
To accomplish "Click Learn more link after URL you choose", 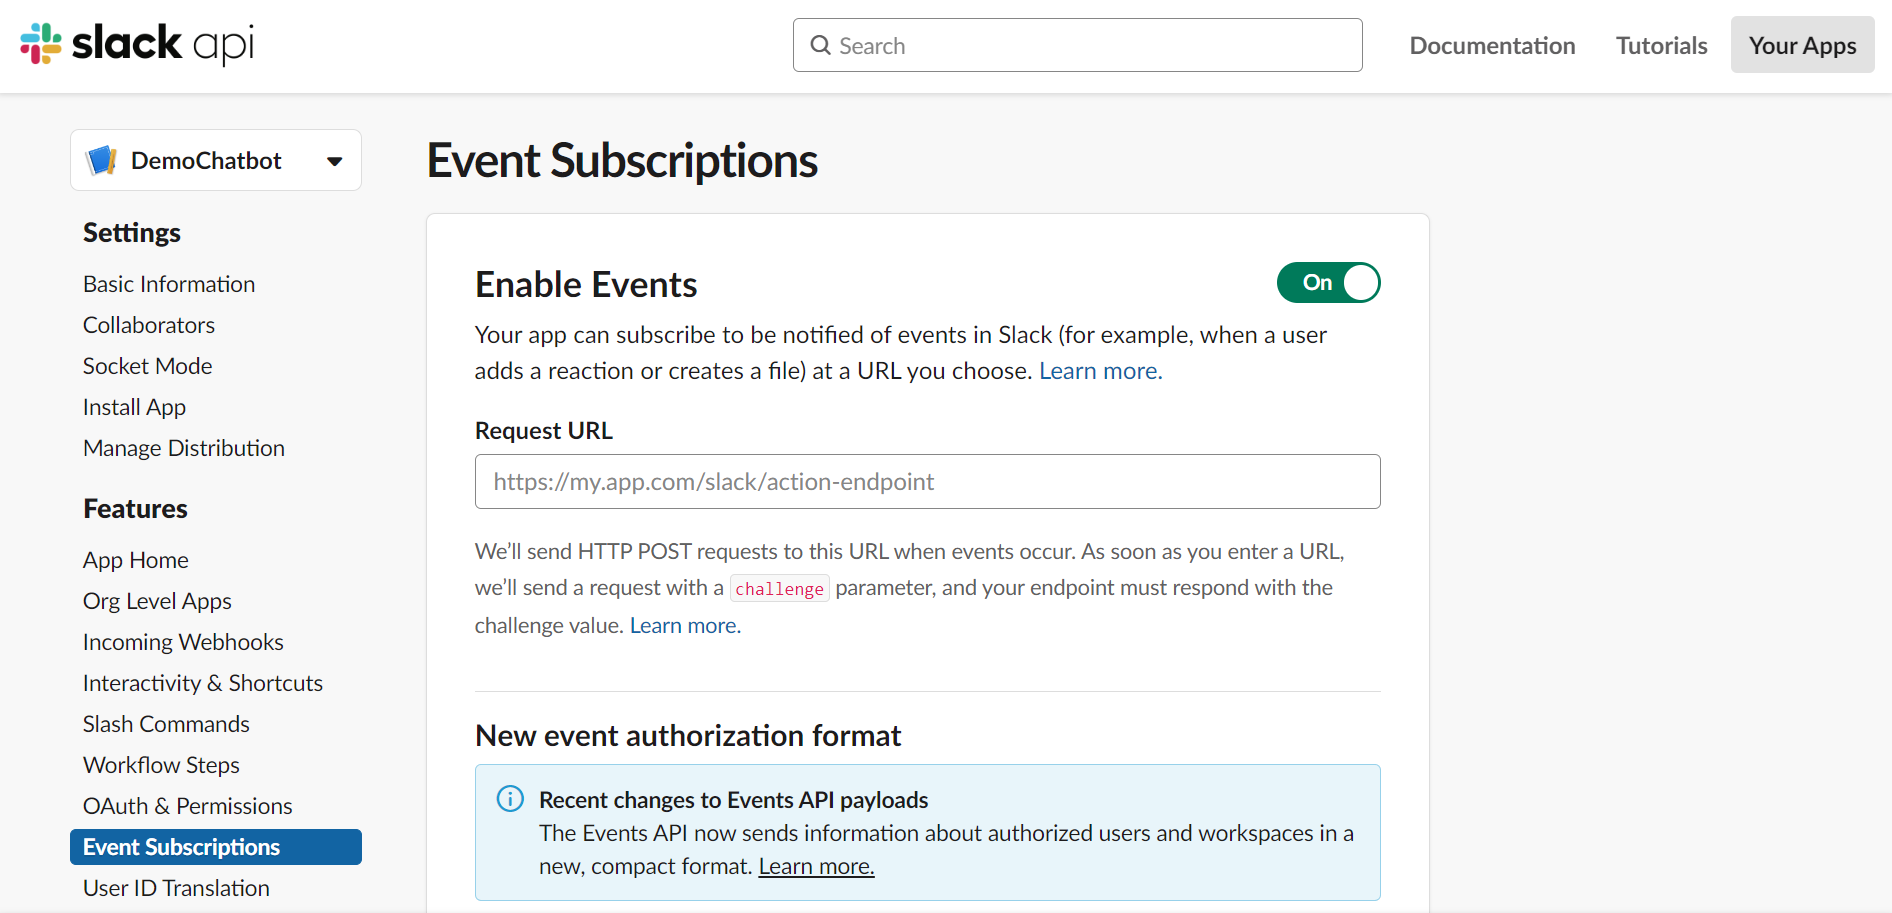I will (1100, 371).
